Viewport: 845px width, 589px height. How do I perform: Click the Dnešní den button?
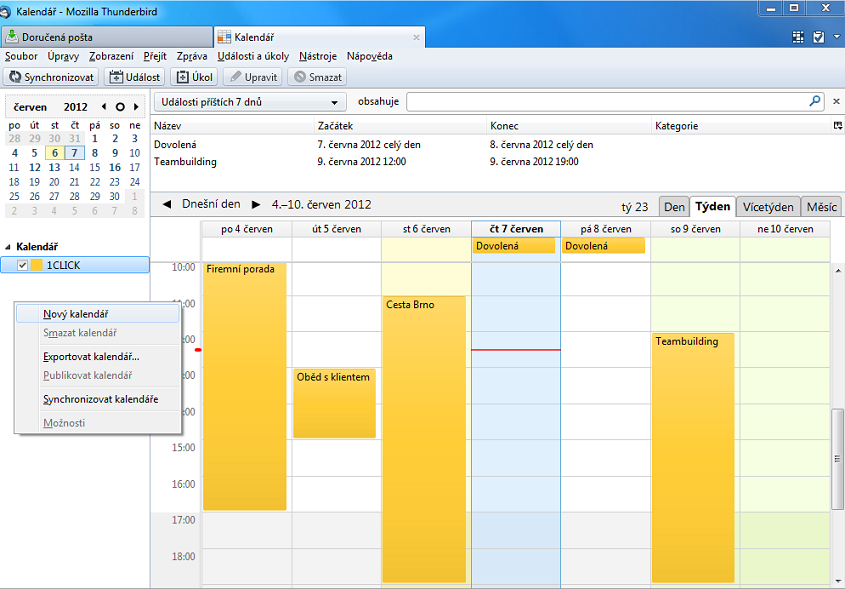(211, 204)
